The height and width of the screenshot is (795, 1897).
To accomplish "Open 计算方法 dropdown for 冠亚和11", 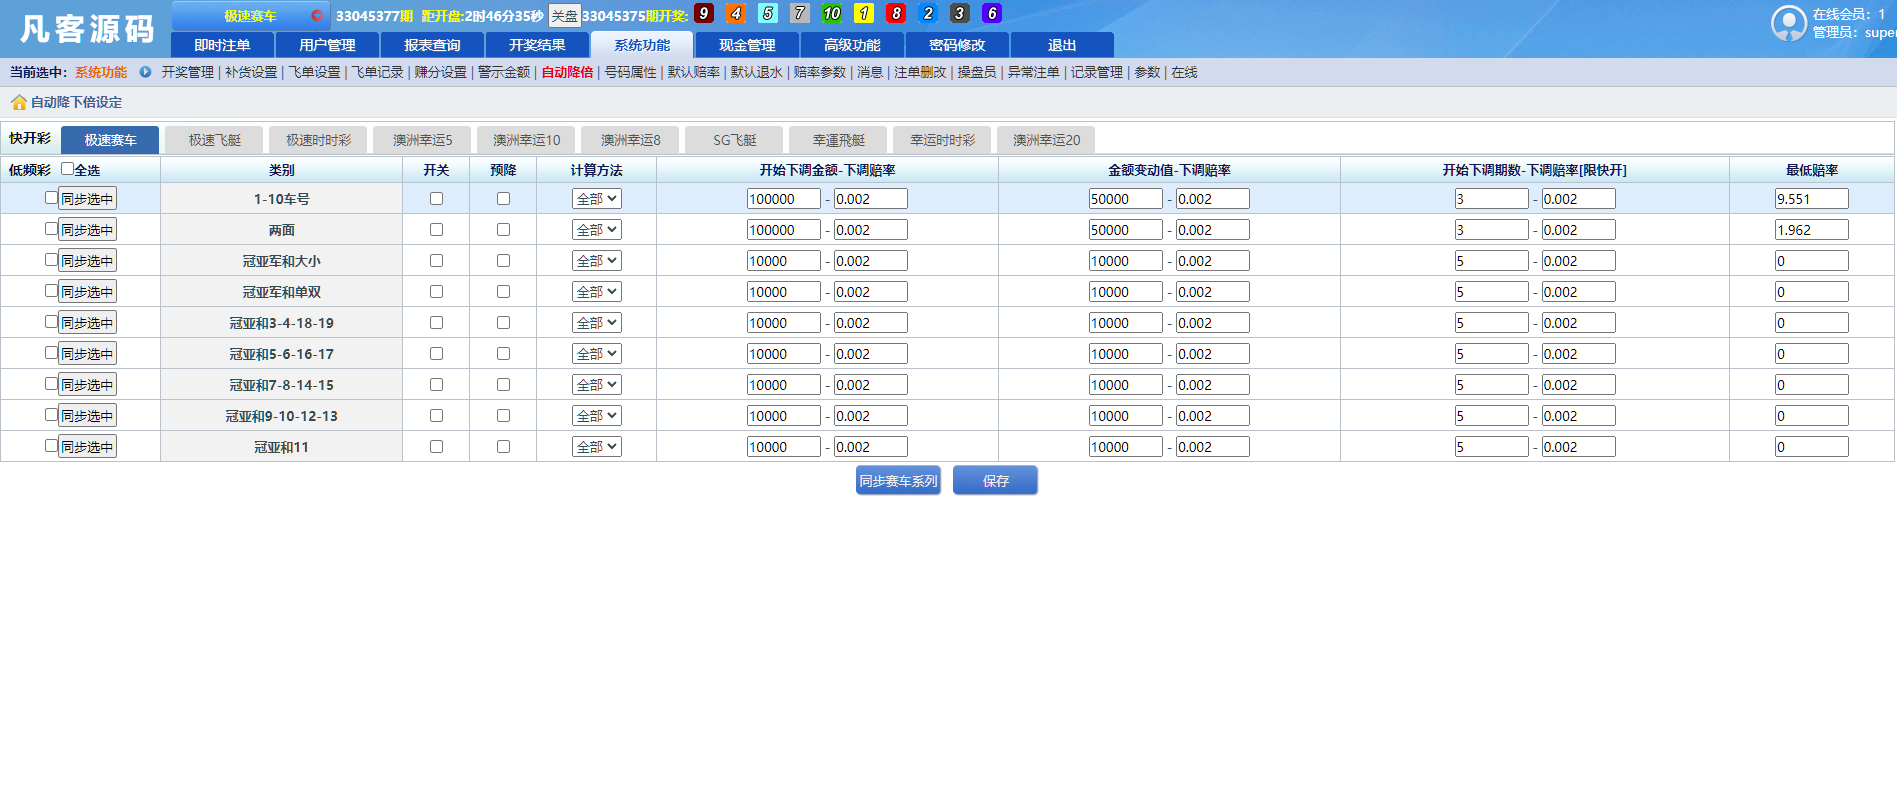I will pos(597,447).
